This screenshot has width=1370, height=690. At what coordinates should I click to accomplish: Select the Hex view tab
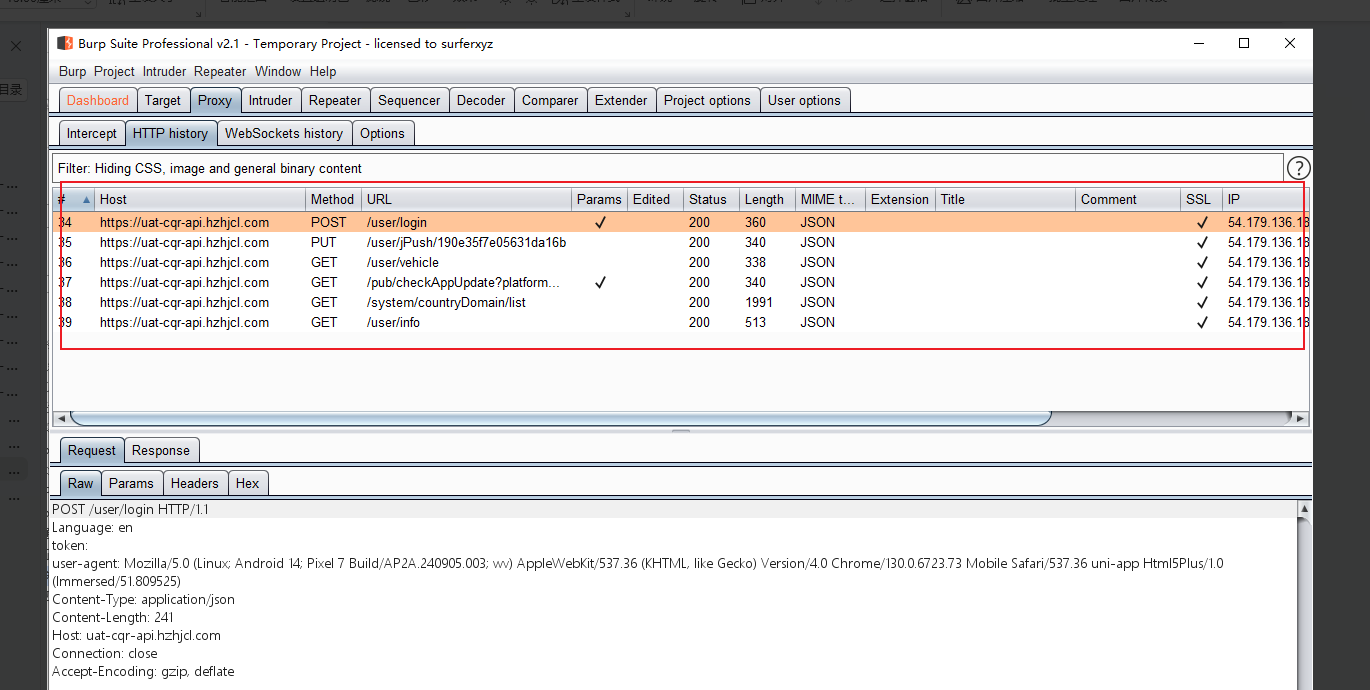tap(248, 483)
